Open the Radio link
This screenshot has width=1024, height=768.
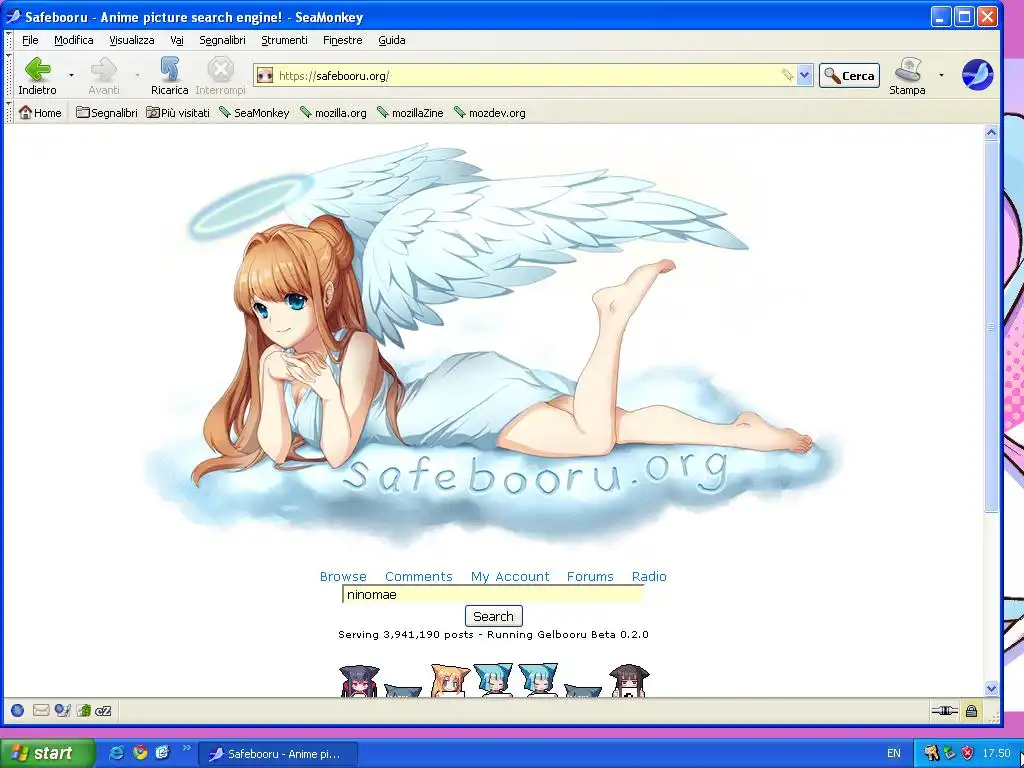[649, 577]
